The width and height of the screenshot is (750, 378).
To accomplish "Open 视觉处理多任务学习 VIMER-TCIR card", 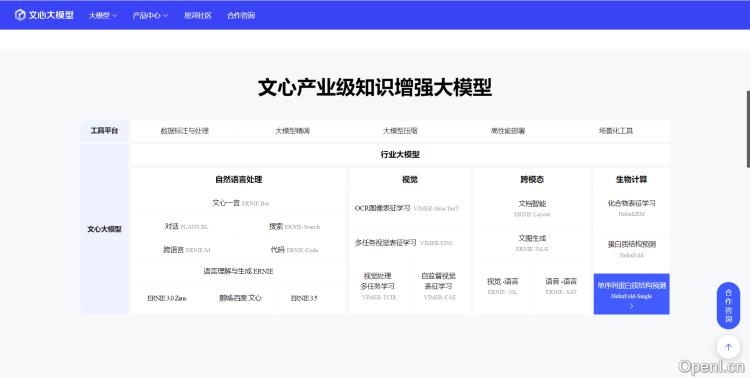I will (x=379, y=286).
